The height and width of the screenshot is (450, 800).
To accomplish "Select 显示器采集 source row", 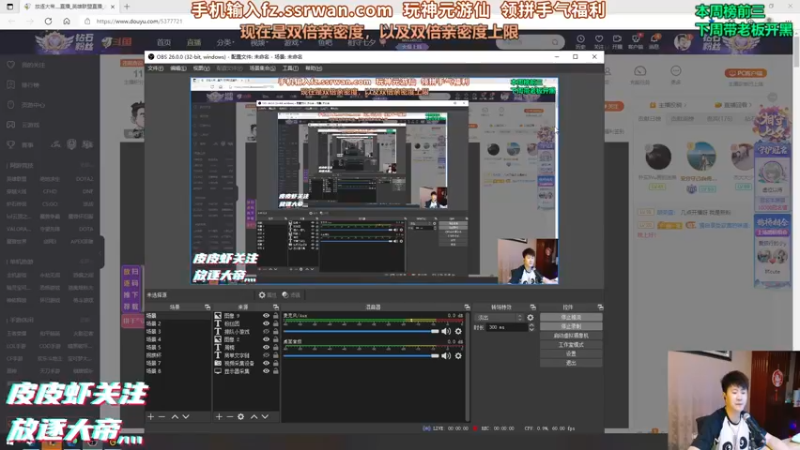I will coord(246,371).
